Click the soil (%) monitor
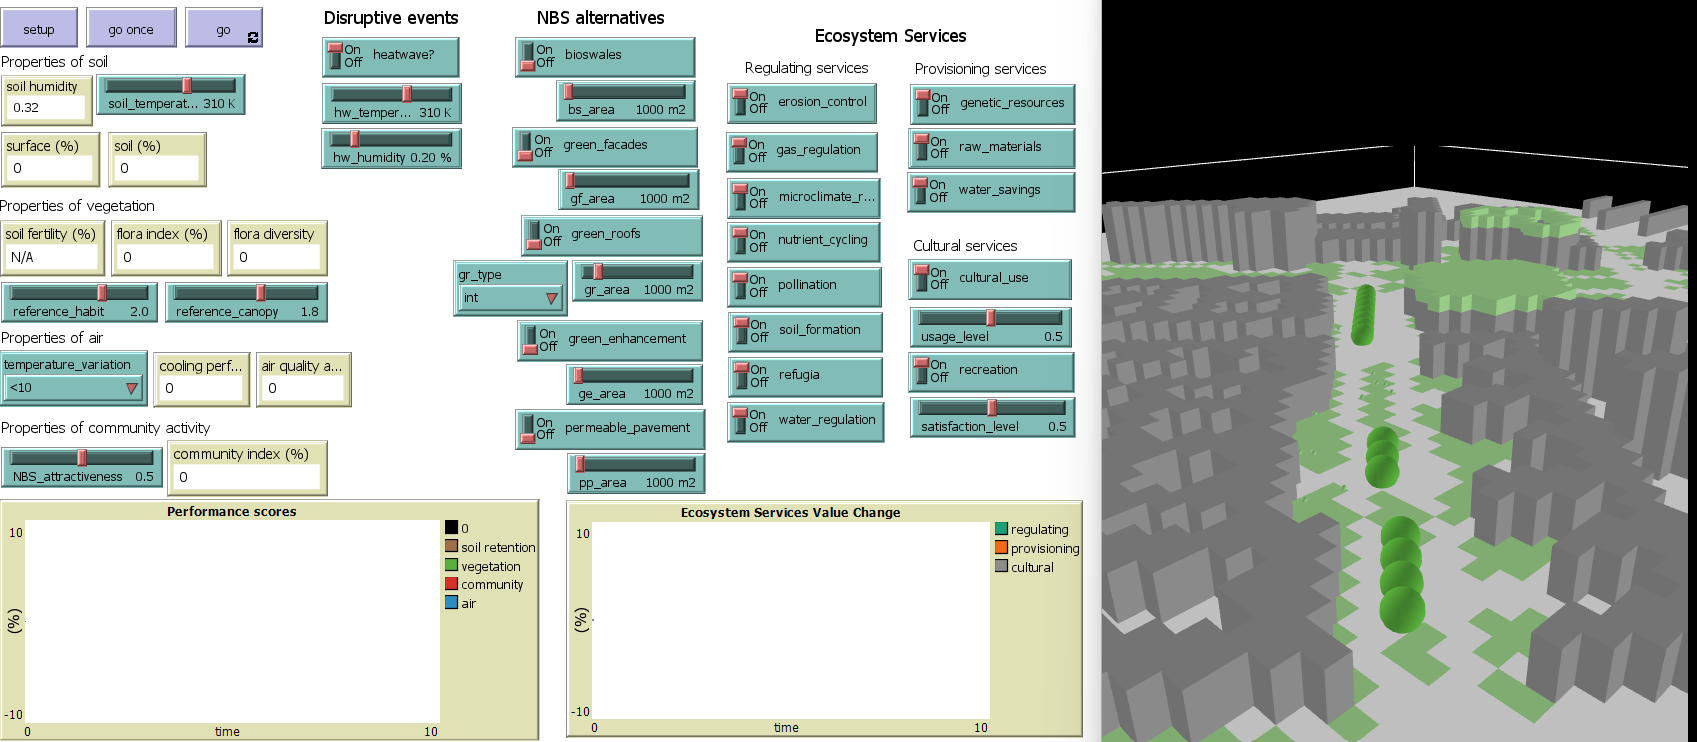The image size is (1697, 742). click(x=157, y=159)
